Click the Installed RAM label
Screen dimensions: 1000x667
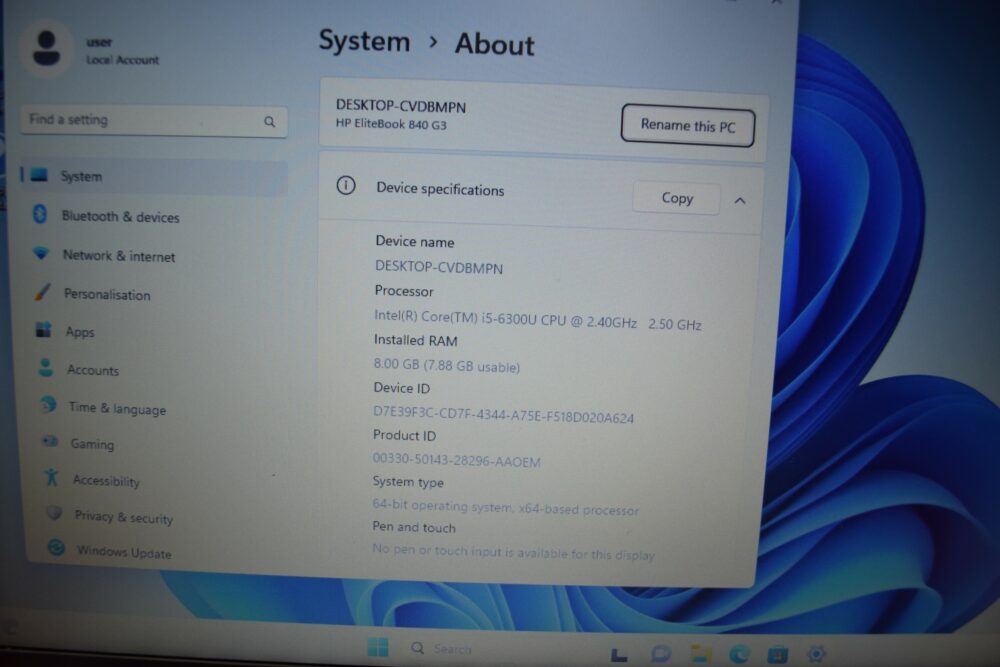[415, 341]
